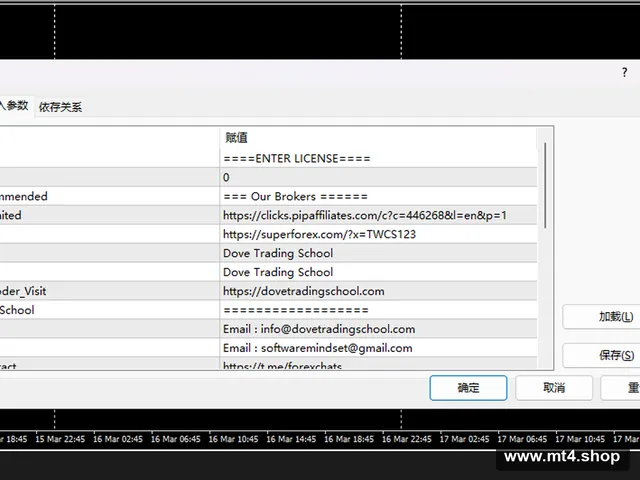640x480 pixels.
Task: Select the https://dovetradingschool.com value
Action: [x=378, y=291]
